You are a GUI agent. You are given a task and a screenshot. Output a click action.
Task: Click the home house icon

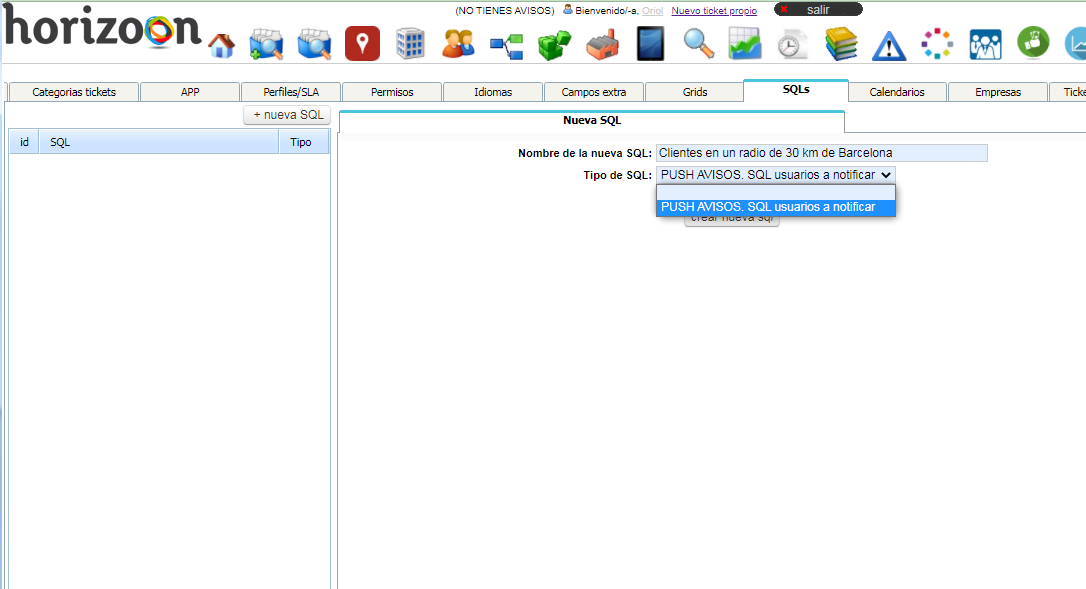point(221,45)
